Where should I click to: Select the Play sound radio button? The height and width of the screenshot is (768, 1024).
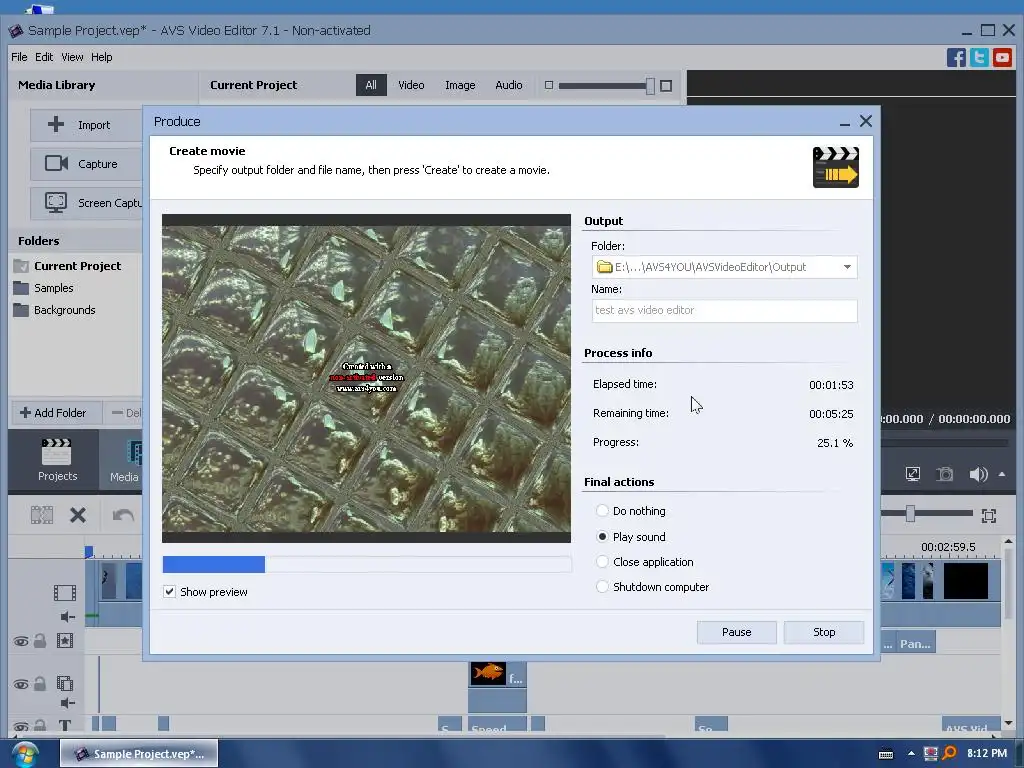[x=602, y=536]
